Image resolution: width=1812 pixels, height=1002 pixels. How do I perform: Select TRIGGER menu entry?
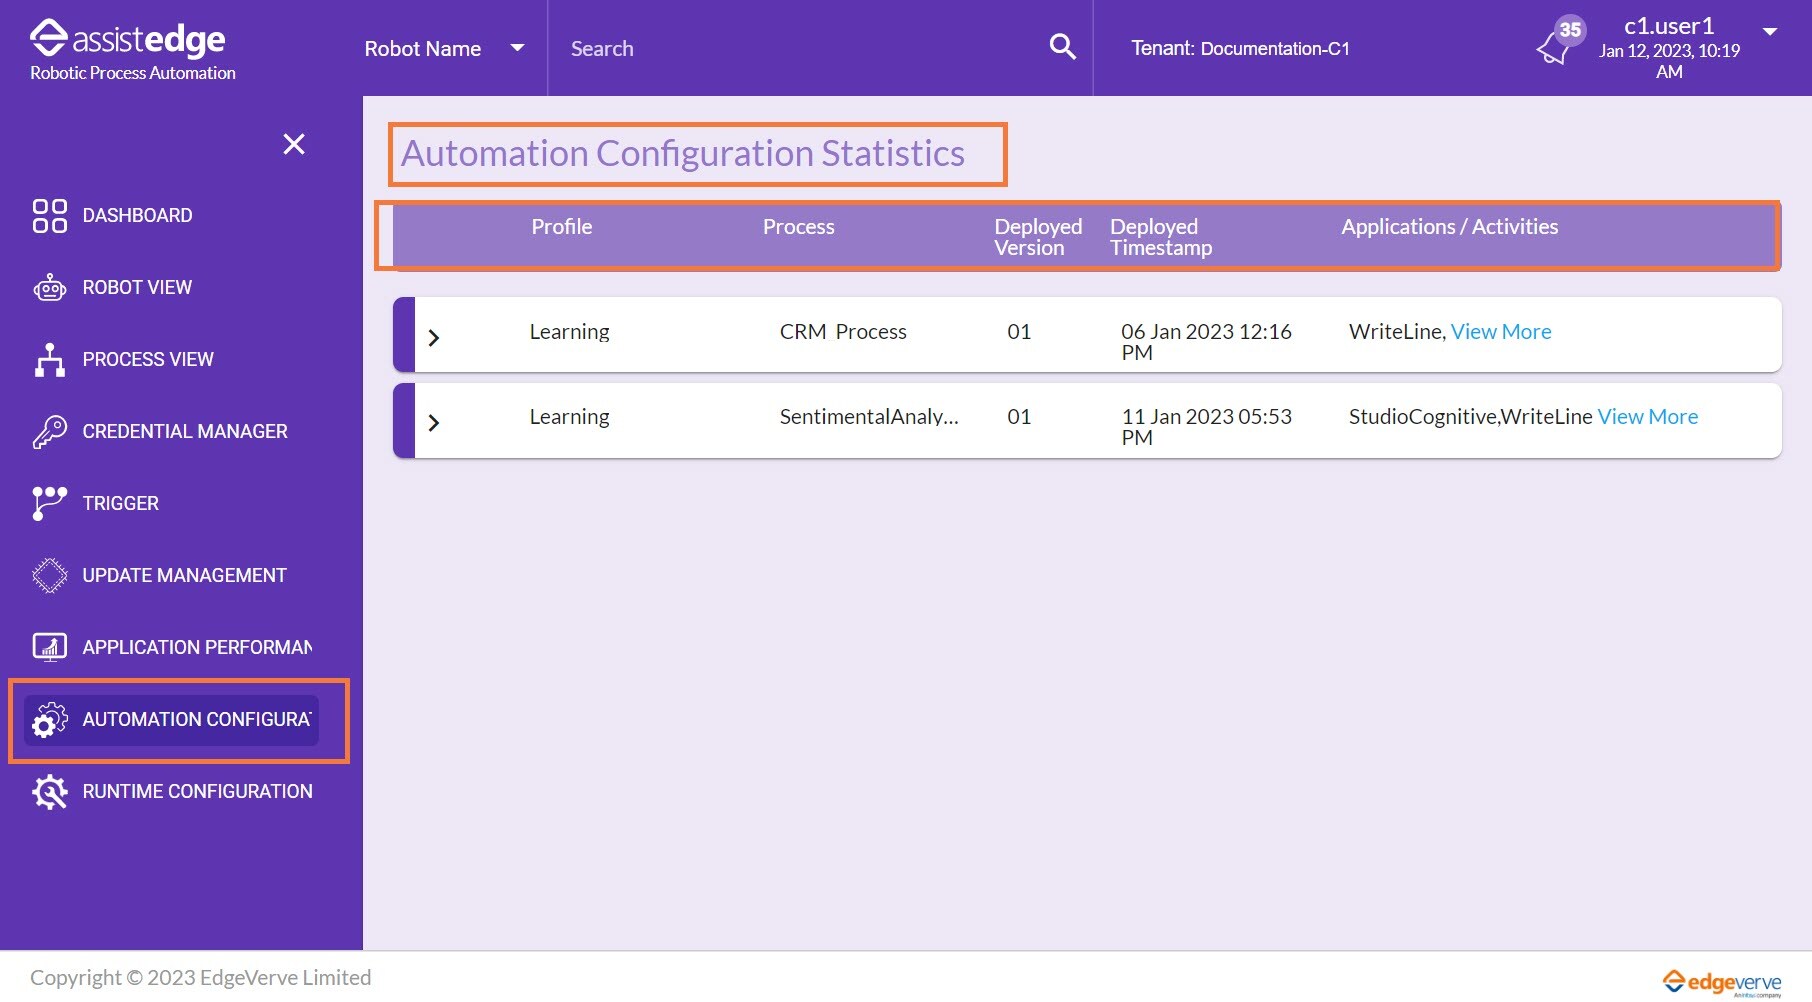coord(120,504)
